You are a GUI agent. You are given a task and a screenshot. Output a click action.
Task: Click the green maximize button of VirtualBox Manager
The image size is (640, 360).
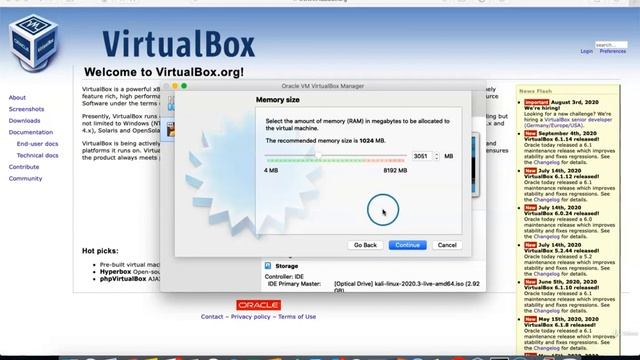tap(184, 86)
